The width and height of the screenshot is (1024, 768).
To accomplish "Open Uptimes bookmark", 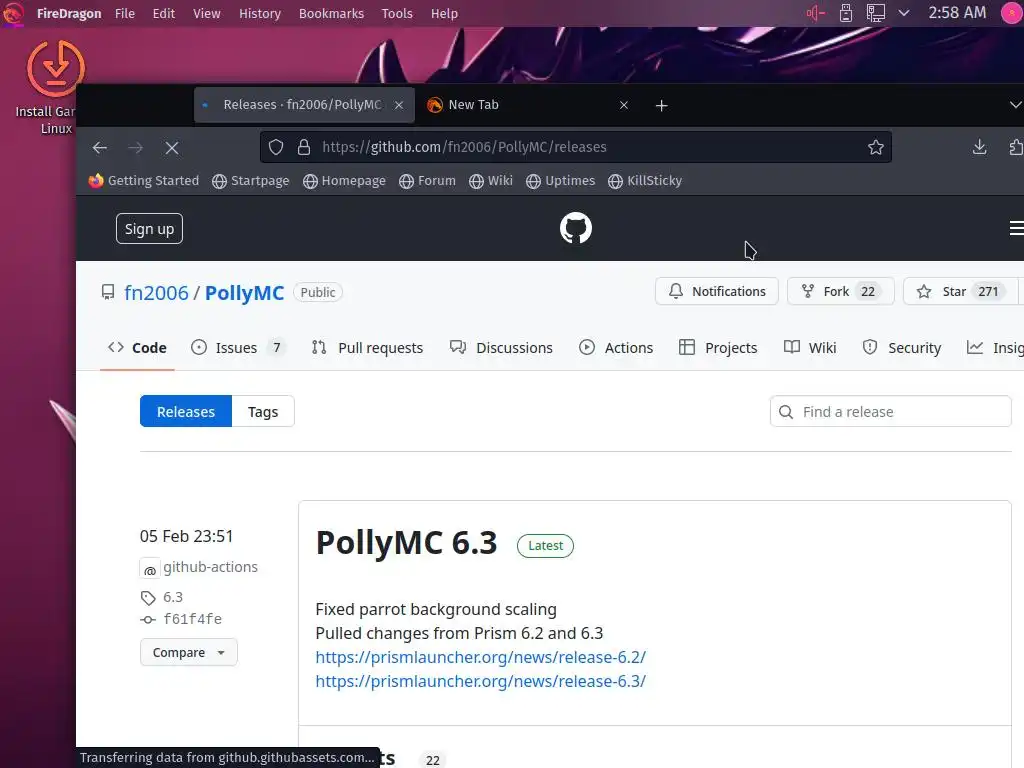I will 560,181.
